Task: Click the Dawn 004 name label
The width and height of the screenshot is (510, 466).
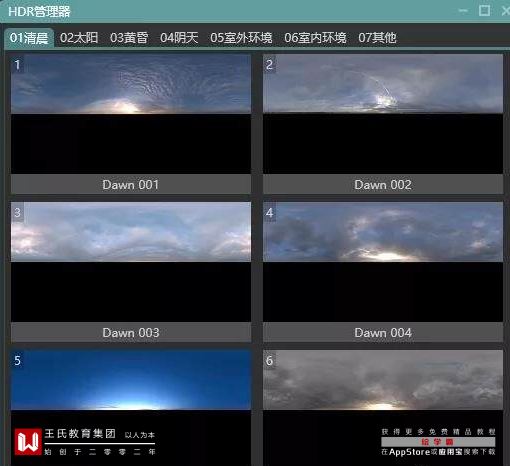Action: [383, 332]
